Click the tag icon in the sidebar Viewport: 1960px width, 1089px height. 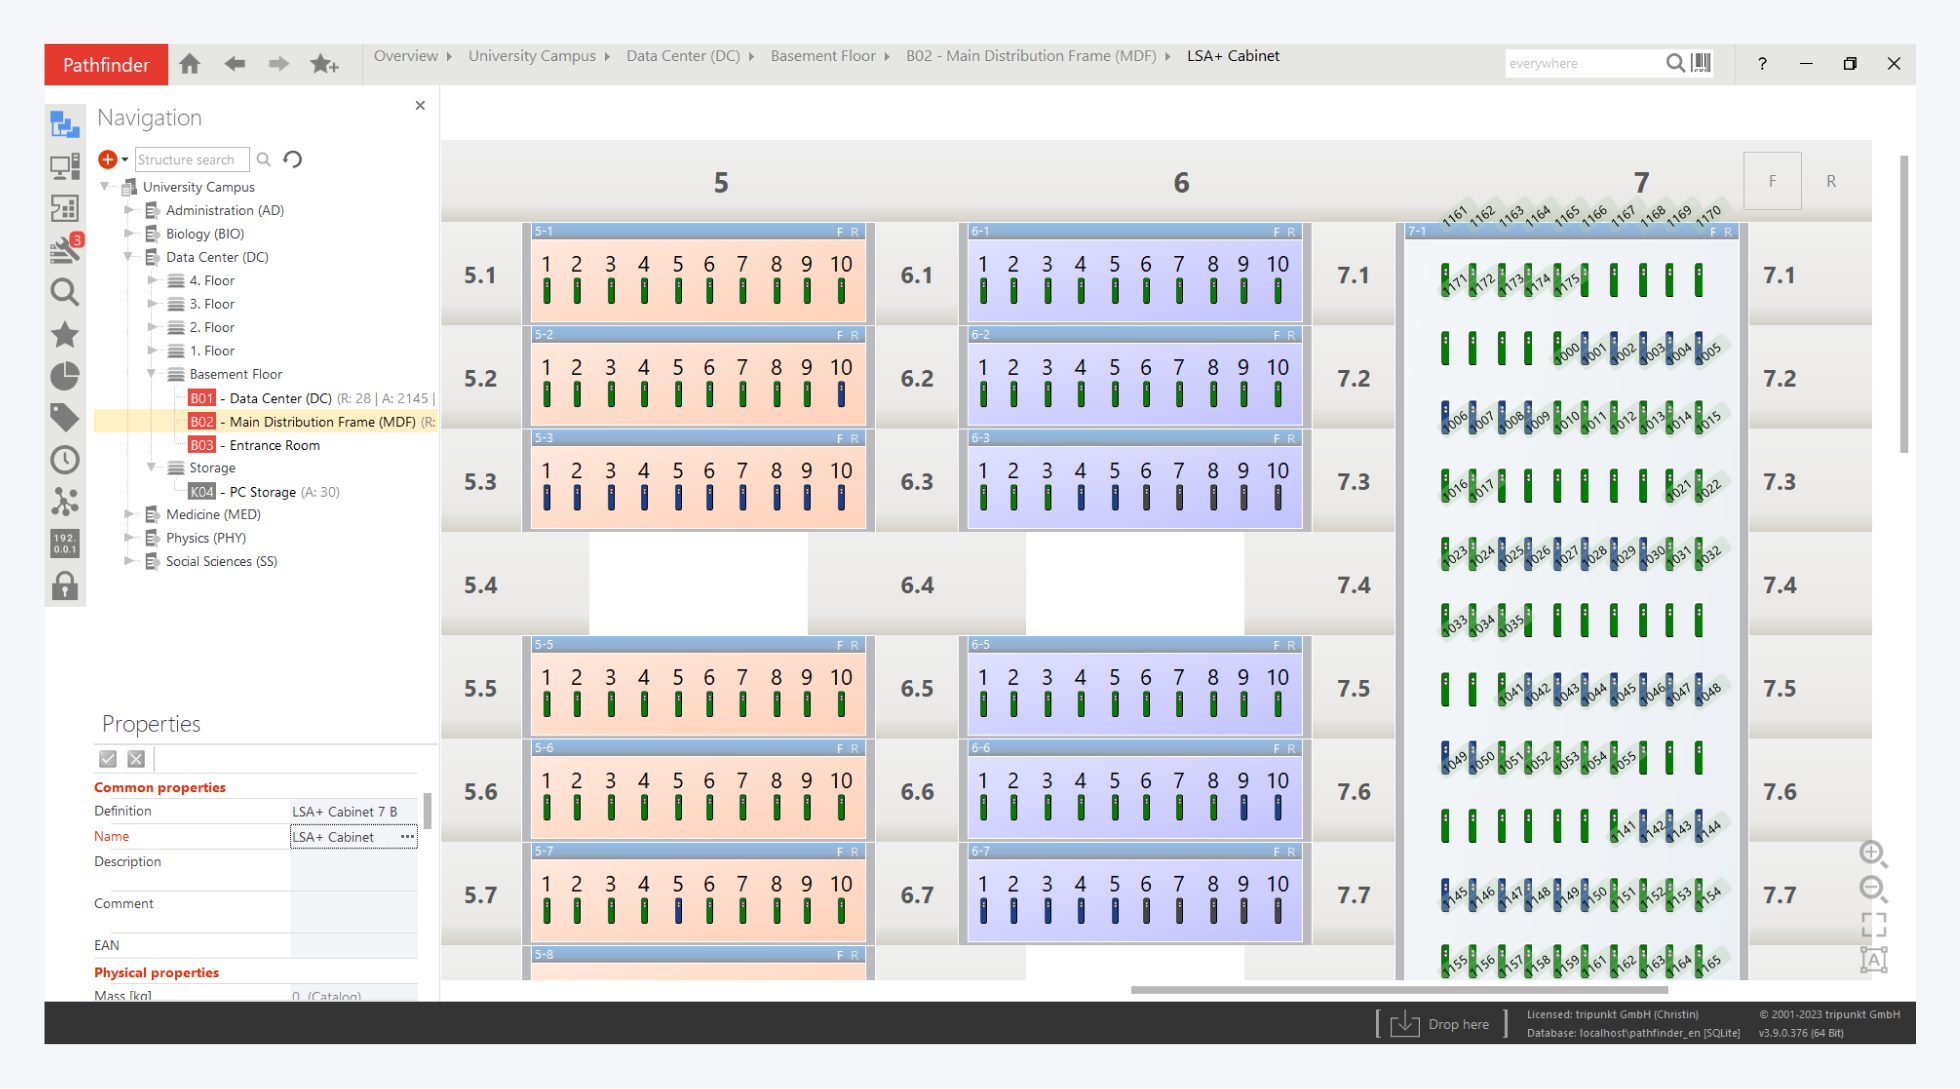pyautogui.click(x=65, y=417)
